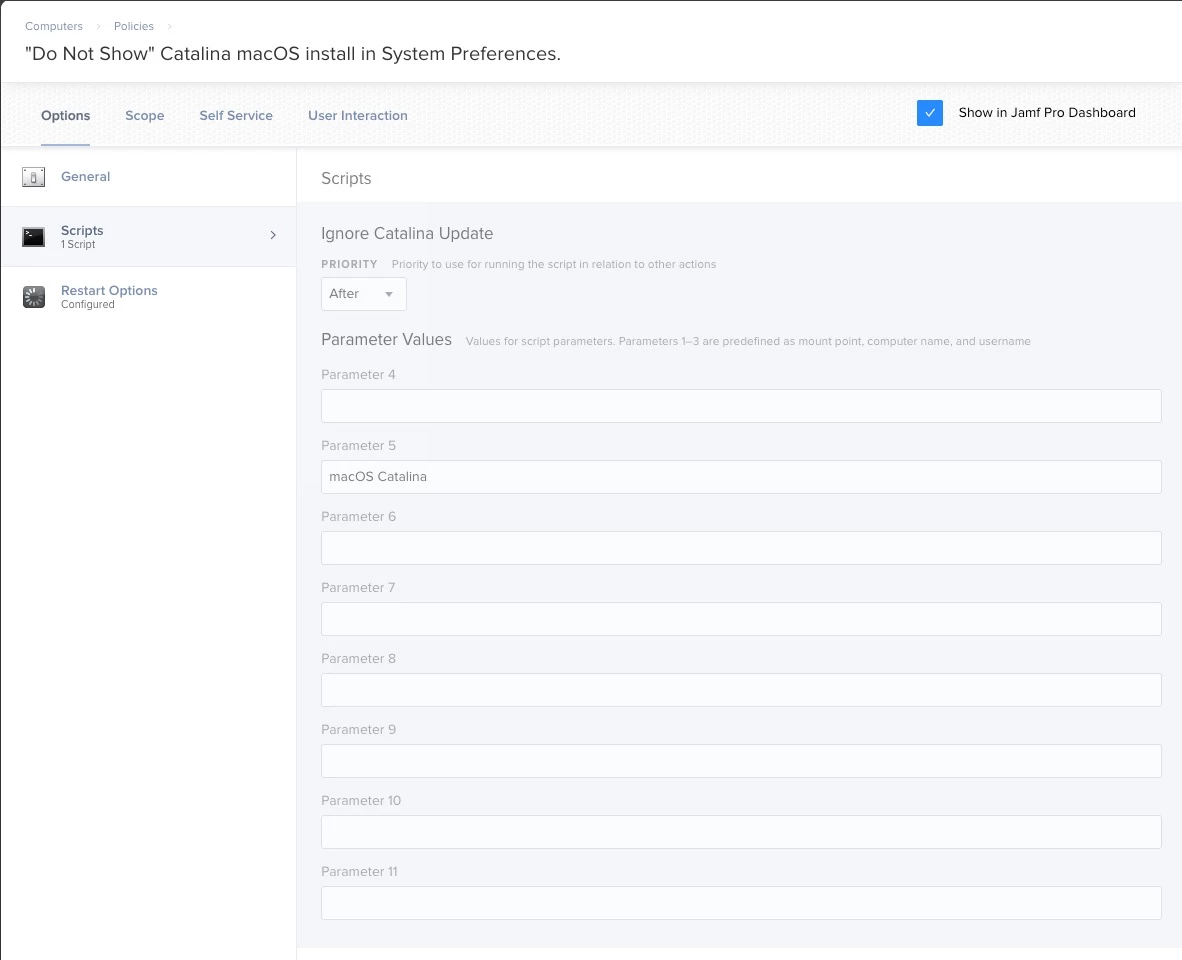The image size is (1182, 960).
Task: Open the Restart Options Configured label
Action: pos(109,297)
